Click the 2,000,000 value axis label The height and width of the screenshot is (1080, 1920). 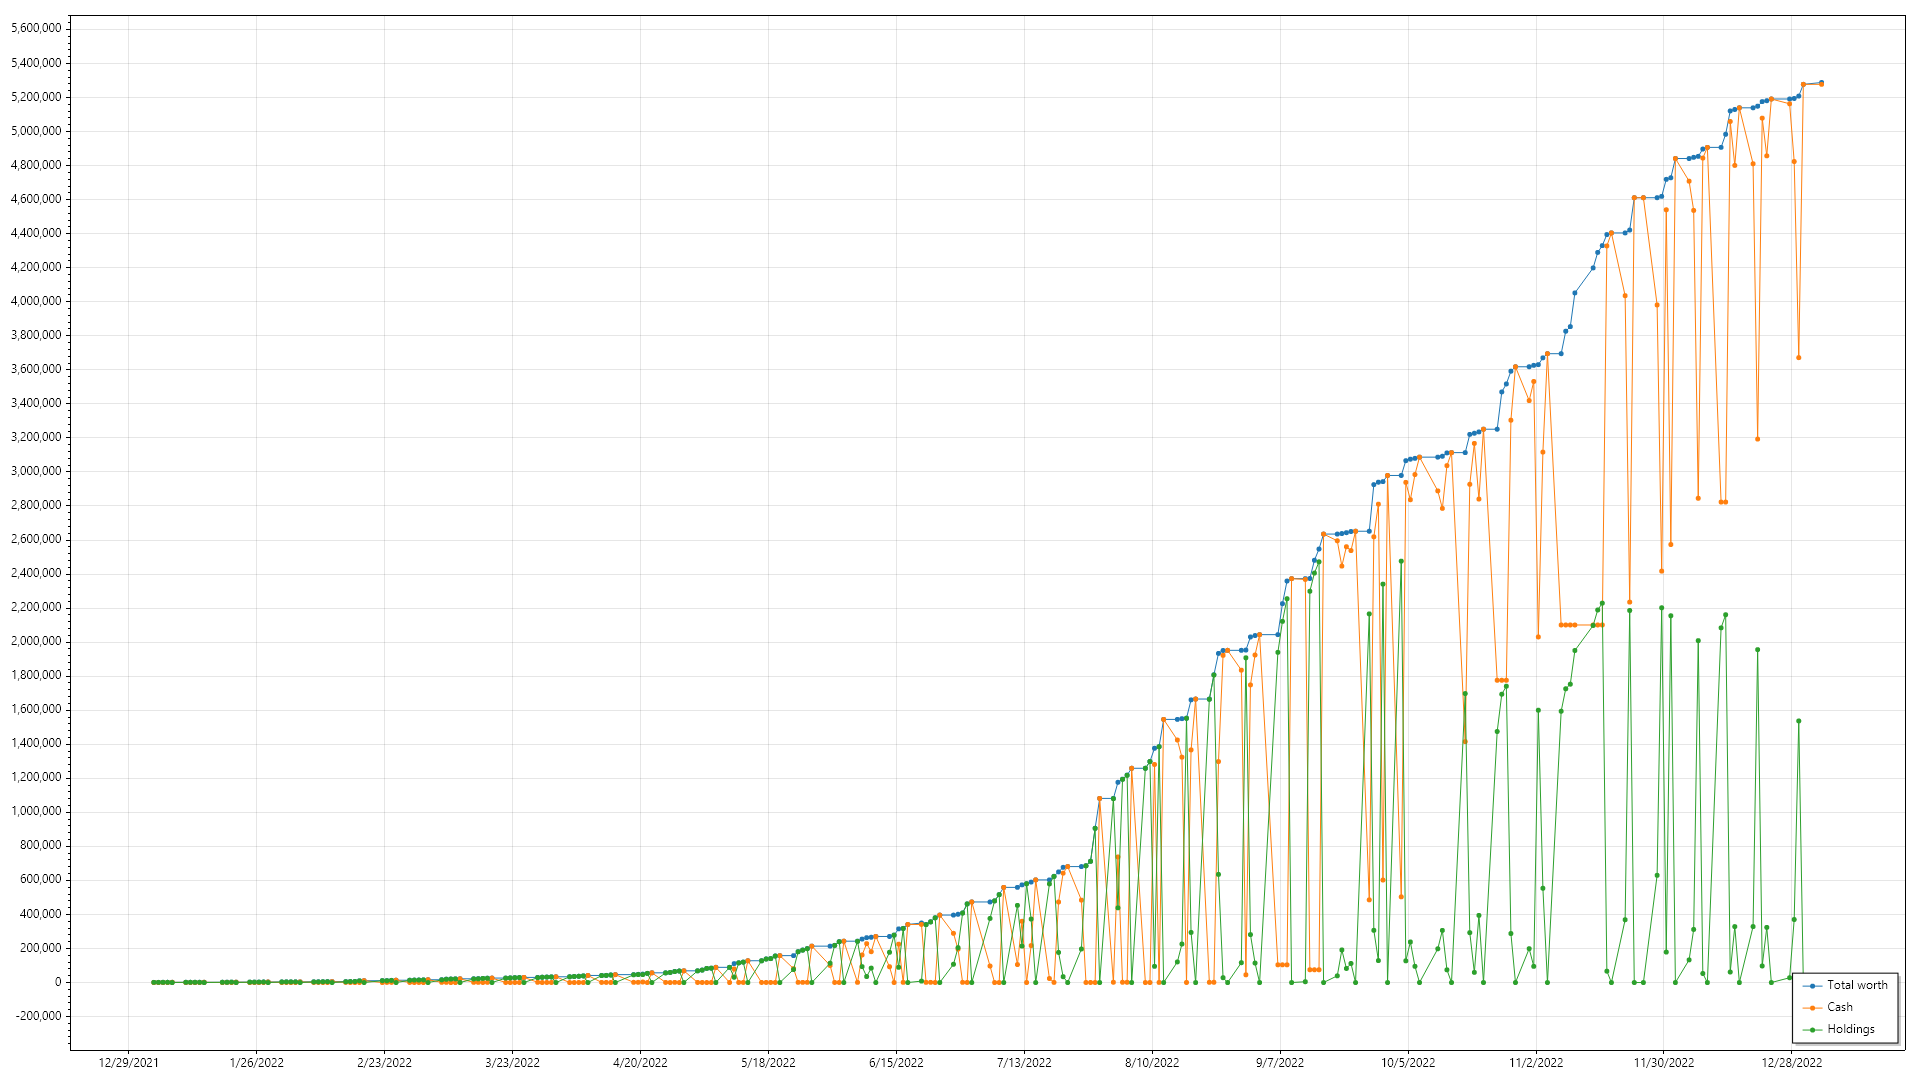(36, 641)
